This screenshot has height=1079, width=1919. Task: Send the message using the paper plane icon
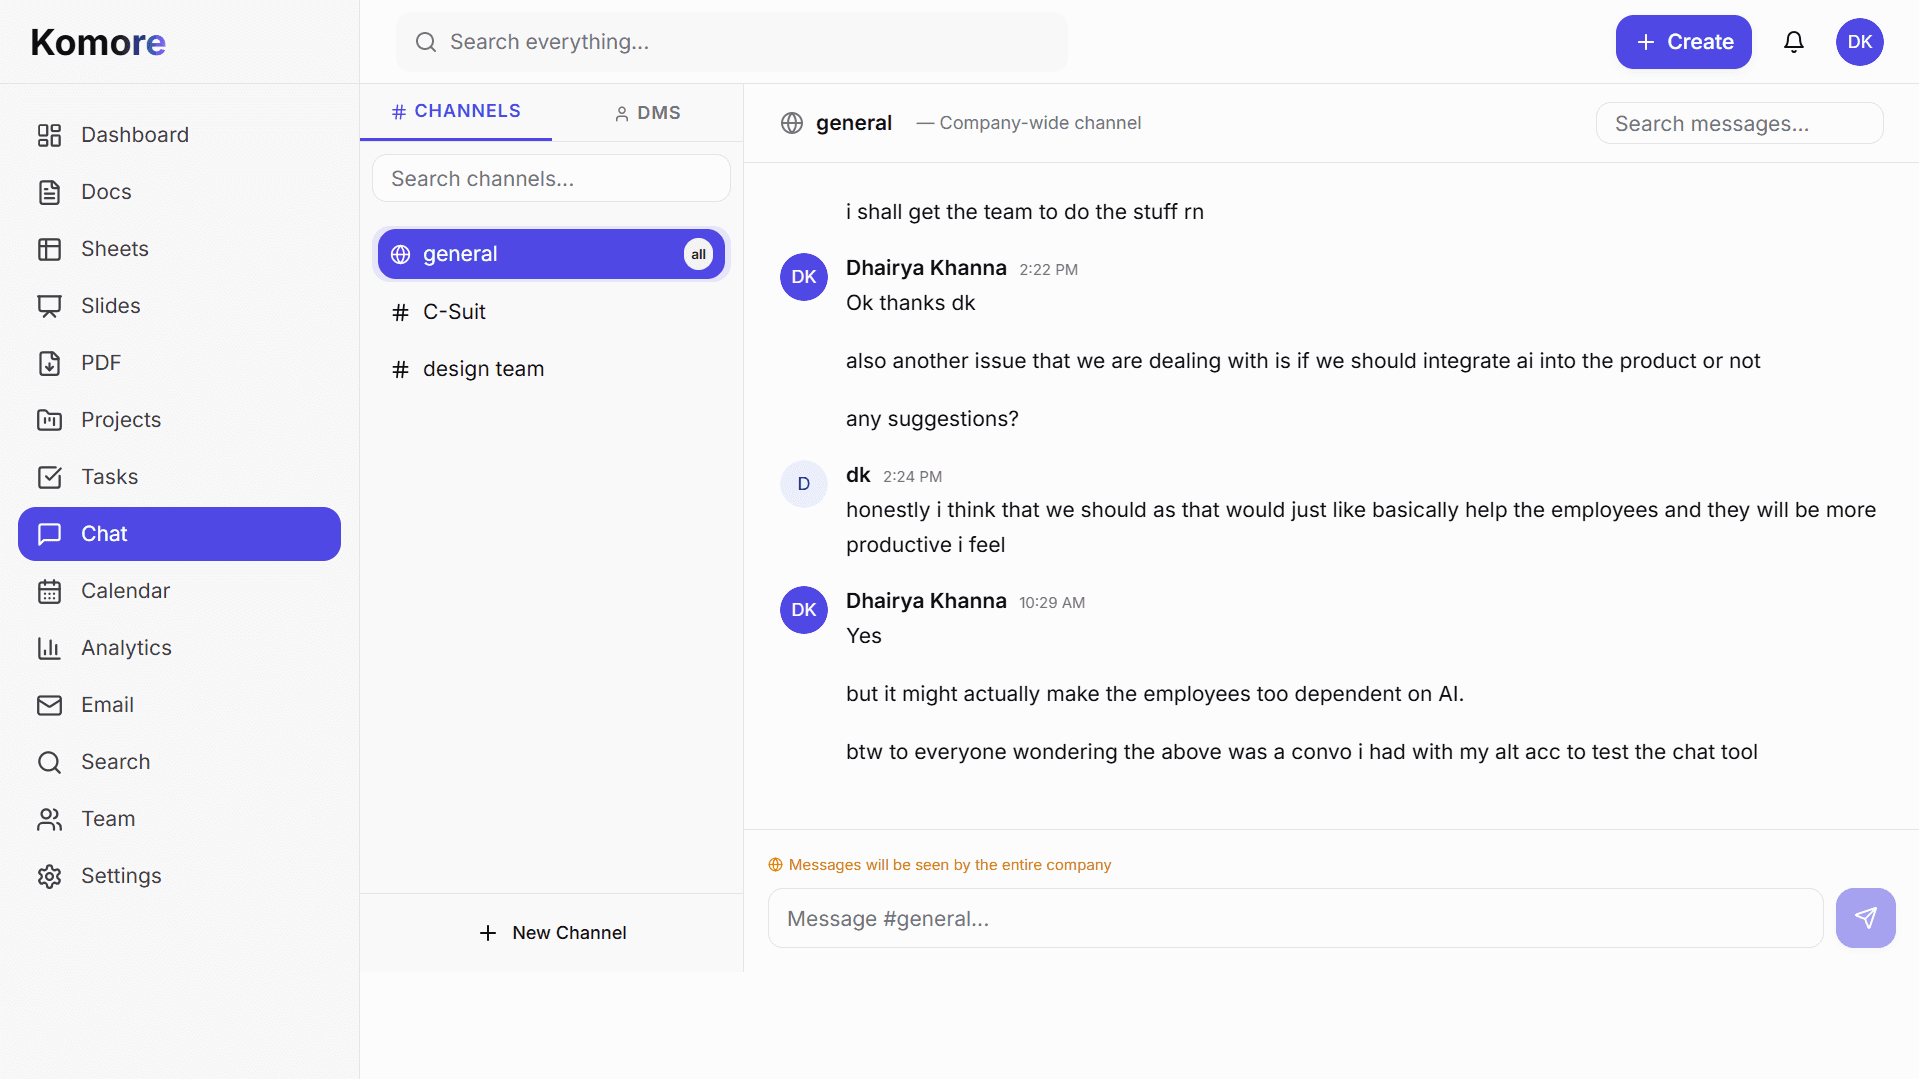pyautogui.click(x=1865, y=917)
